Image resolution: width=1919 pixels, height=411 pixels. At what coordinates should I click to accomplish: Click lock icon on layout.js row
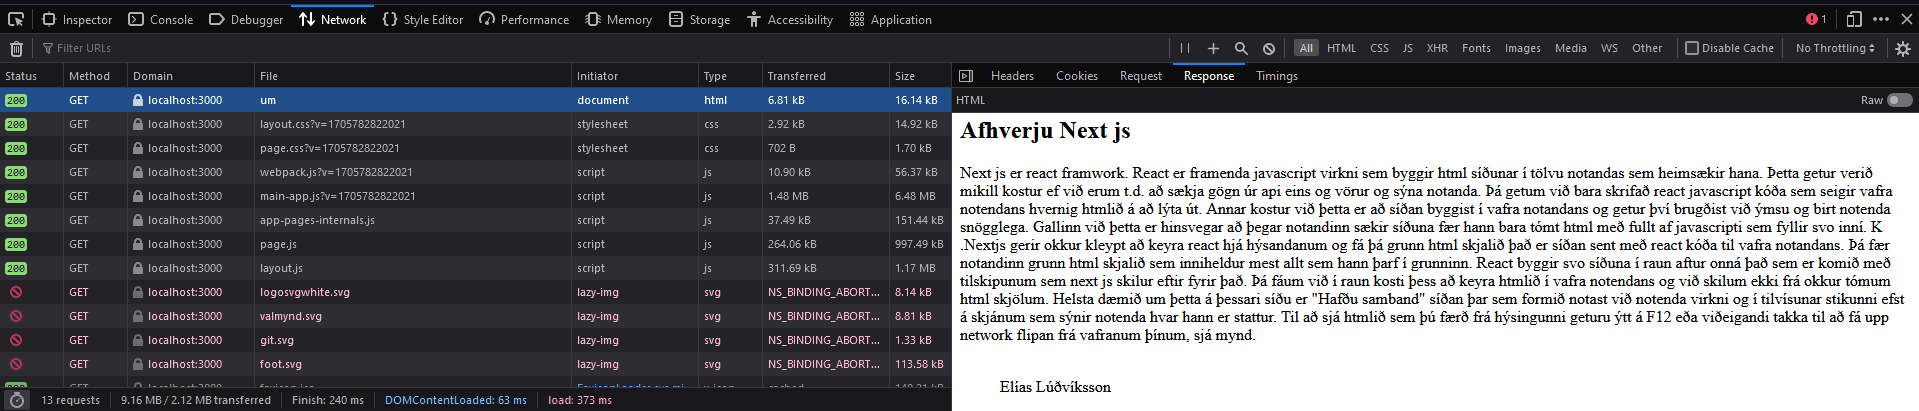tap(138, 268)
